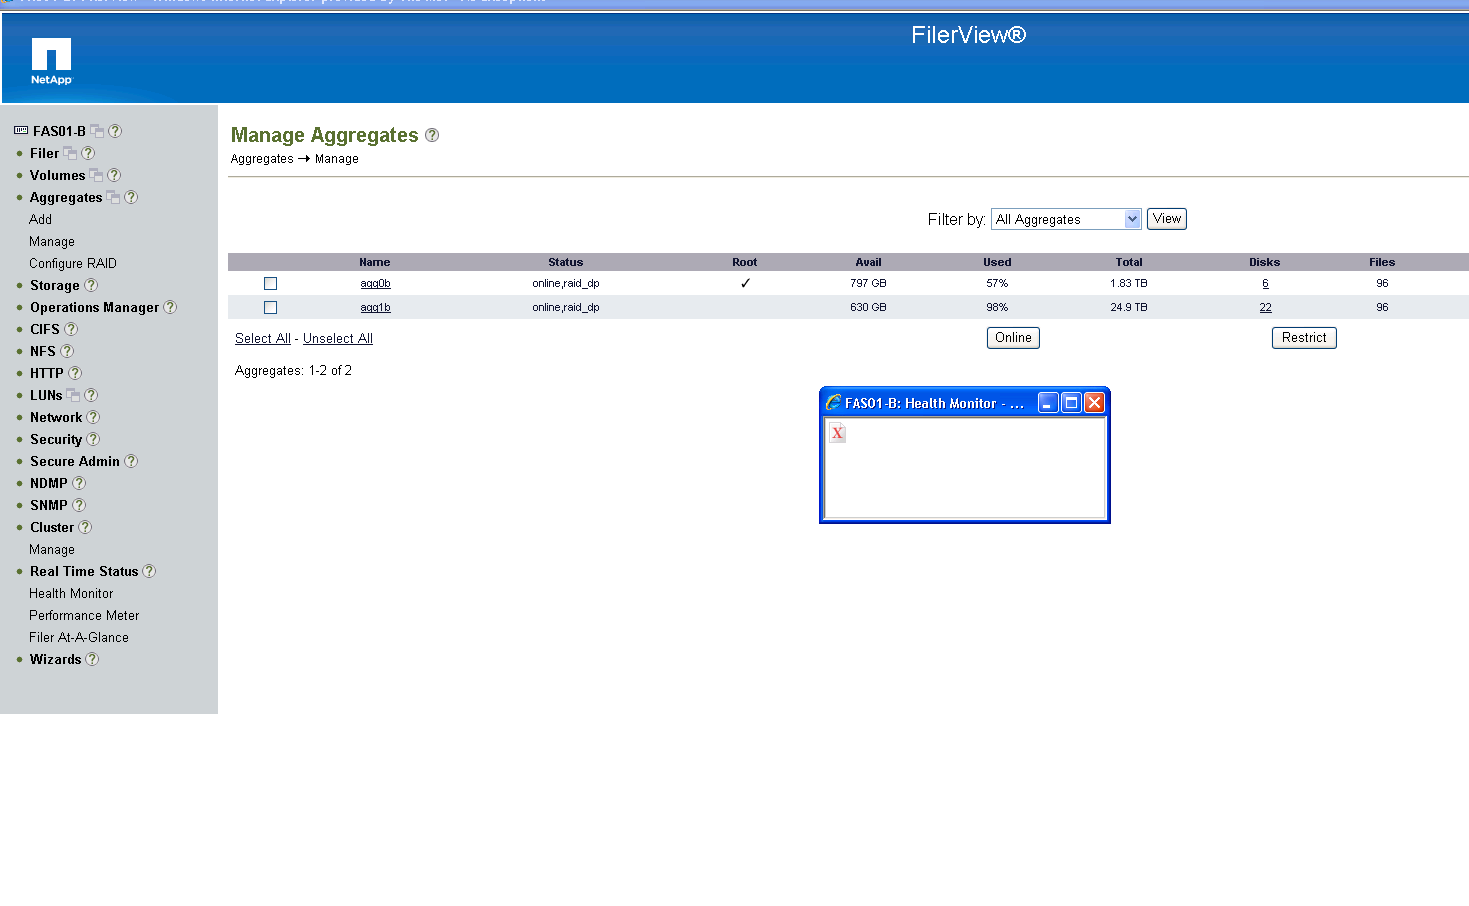Expand the Volumes menu

coord(57,175)
